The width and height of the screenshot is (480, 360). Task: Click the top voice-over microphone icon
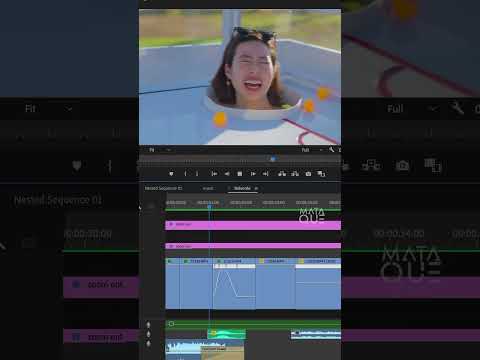[148, 324]
